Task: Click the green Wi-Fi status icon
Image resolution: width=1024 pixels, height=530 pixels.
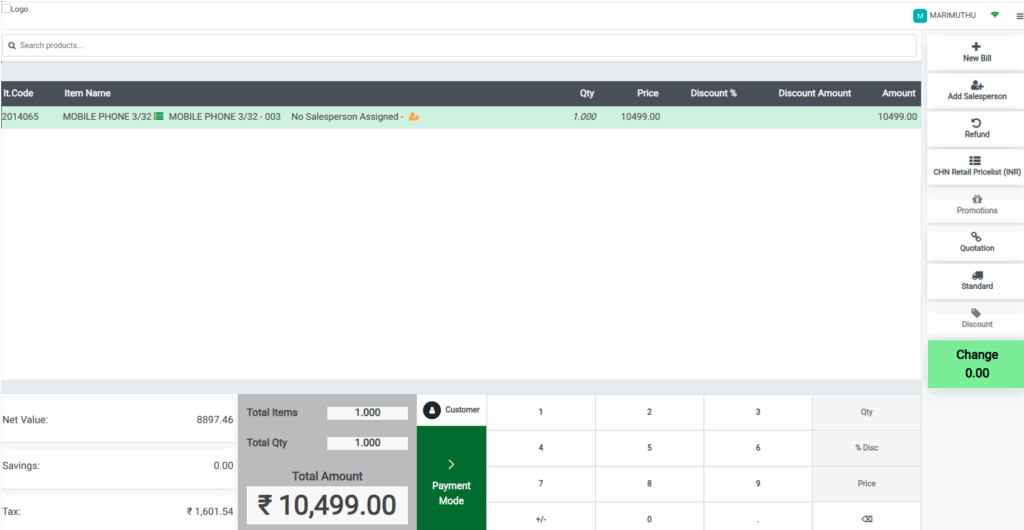Action: coord(995,14)
